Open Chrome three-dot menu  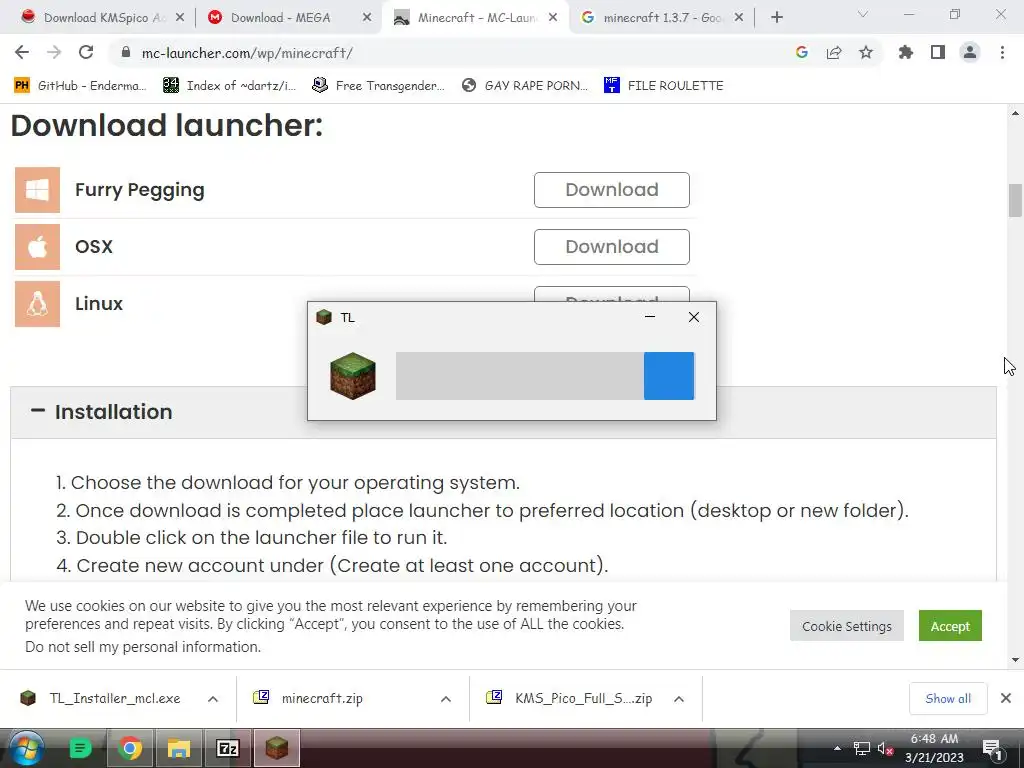point(1002,53)
